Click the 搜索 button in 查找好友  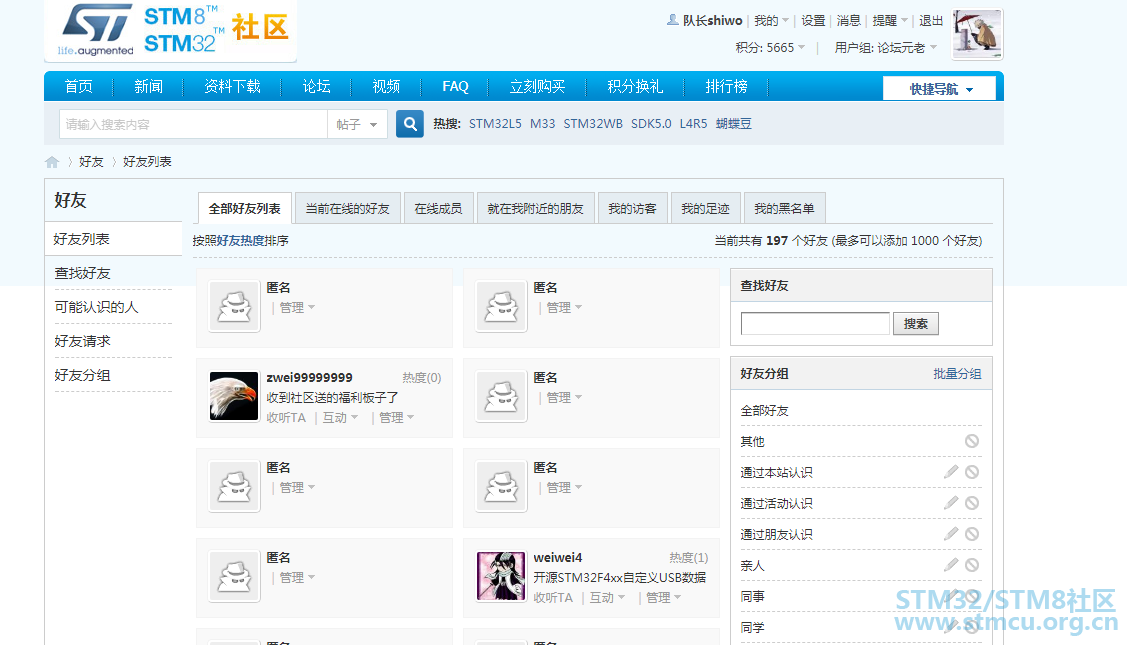(x=916, y=324)
